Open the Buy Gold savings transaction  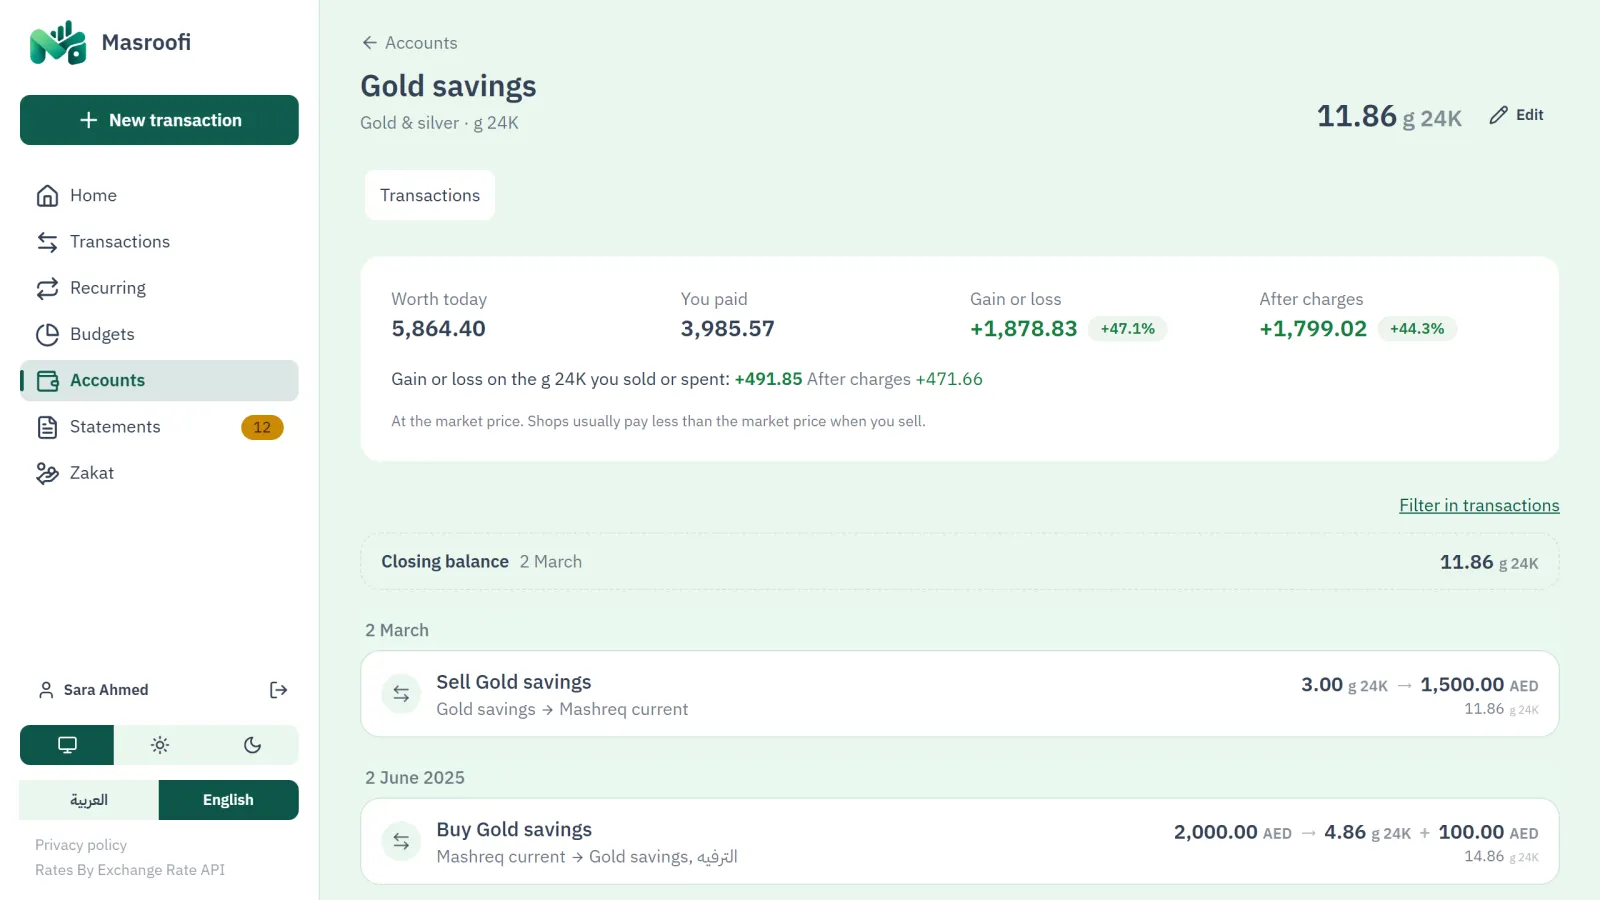pyautogui.click(x=960, y=842)
